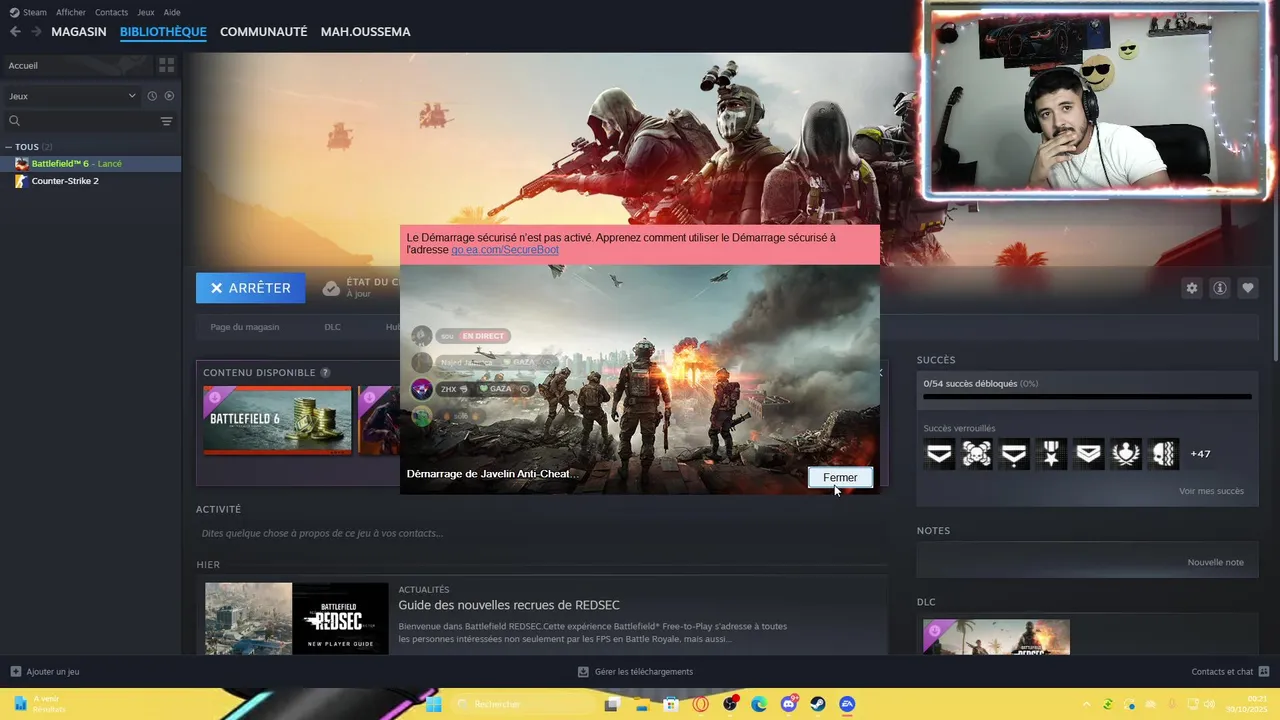Open the MAH.OUSSEMA profile tab
This screenshot has height=720, width=1280.
(x=365, y=32)
